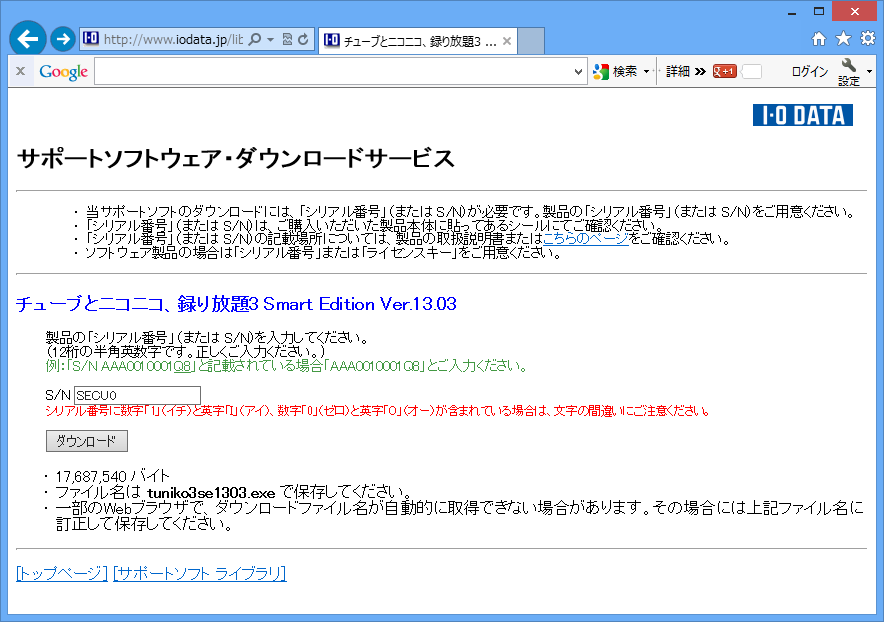
Task: Click the ダウンロード button
Action: (x=87, y=441)
